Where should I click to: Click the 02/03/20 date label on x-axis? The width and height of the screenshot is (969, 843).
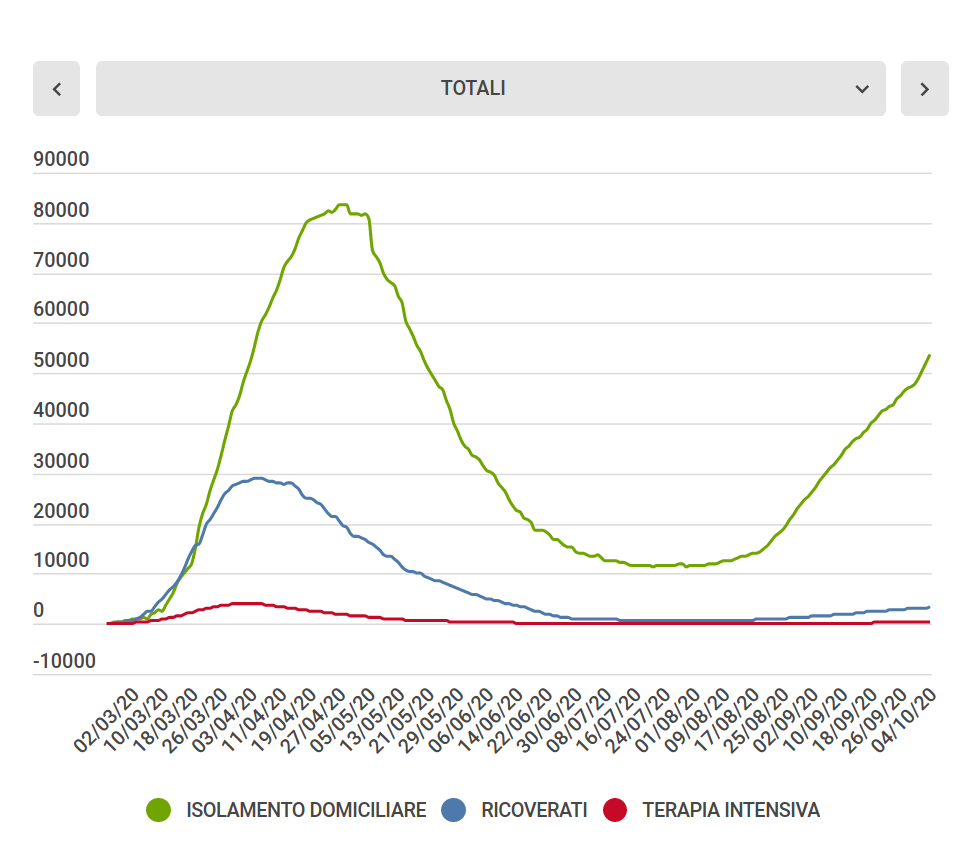coord(109,720)
